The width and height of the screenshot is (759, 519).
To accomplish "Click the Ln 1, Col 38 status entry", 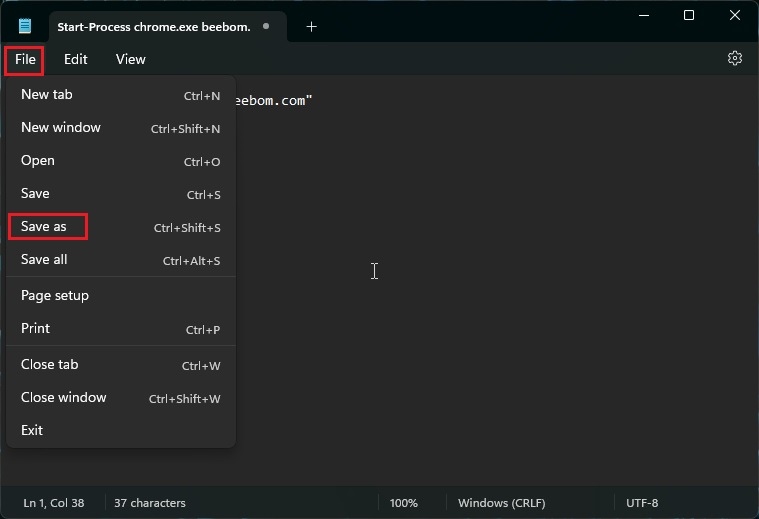I will (54, 503).
